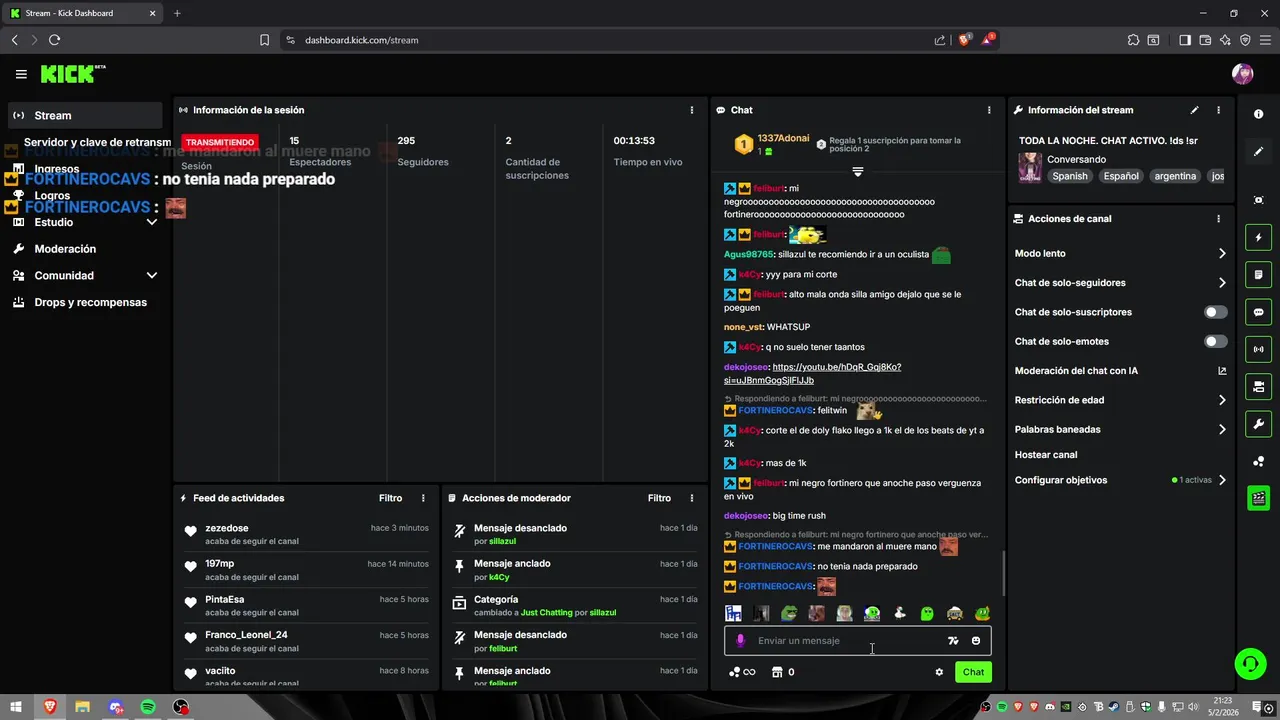Click the Just Chatting category link
The image size is (1280, 720).
(547, 612)
